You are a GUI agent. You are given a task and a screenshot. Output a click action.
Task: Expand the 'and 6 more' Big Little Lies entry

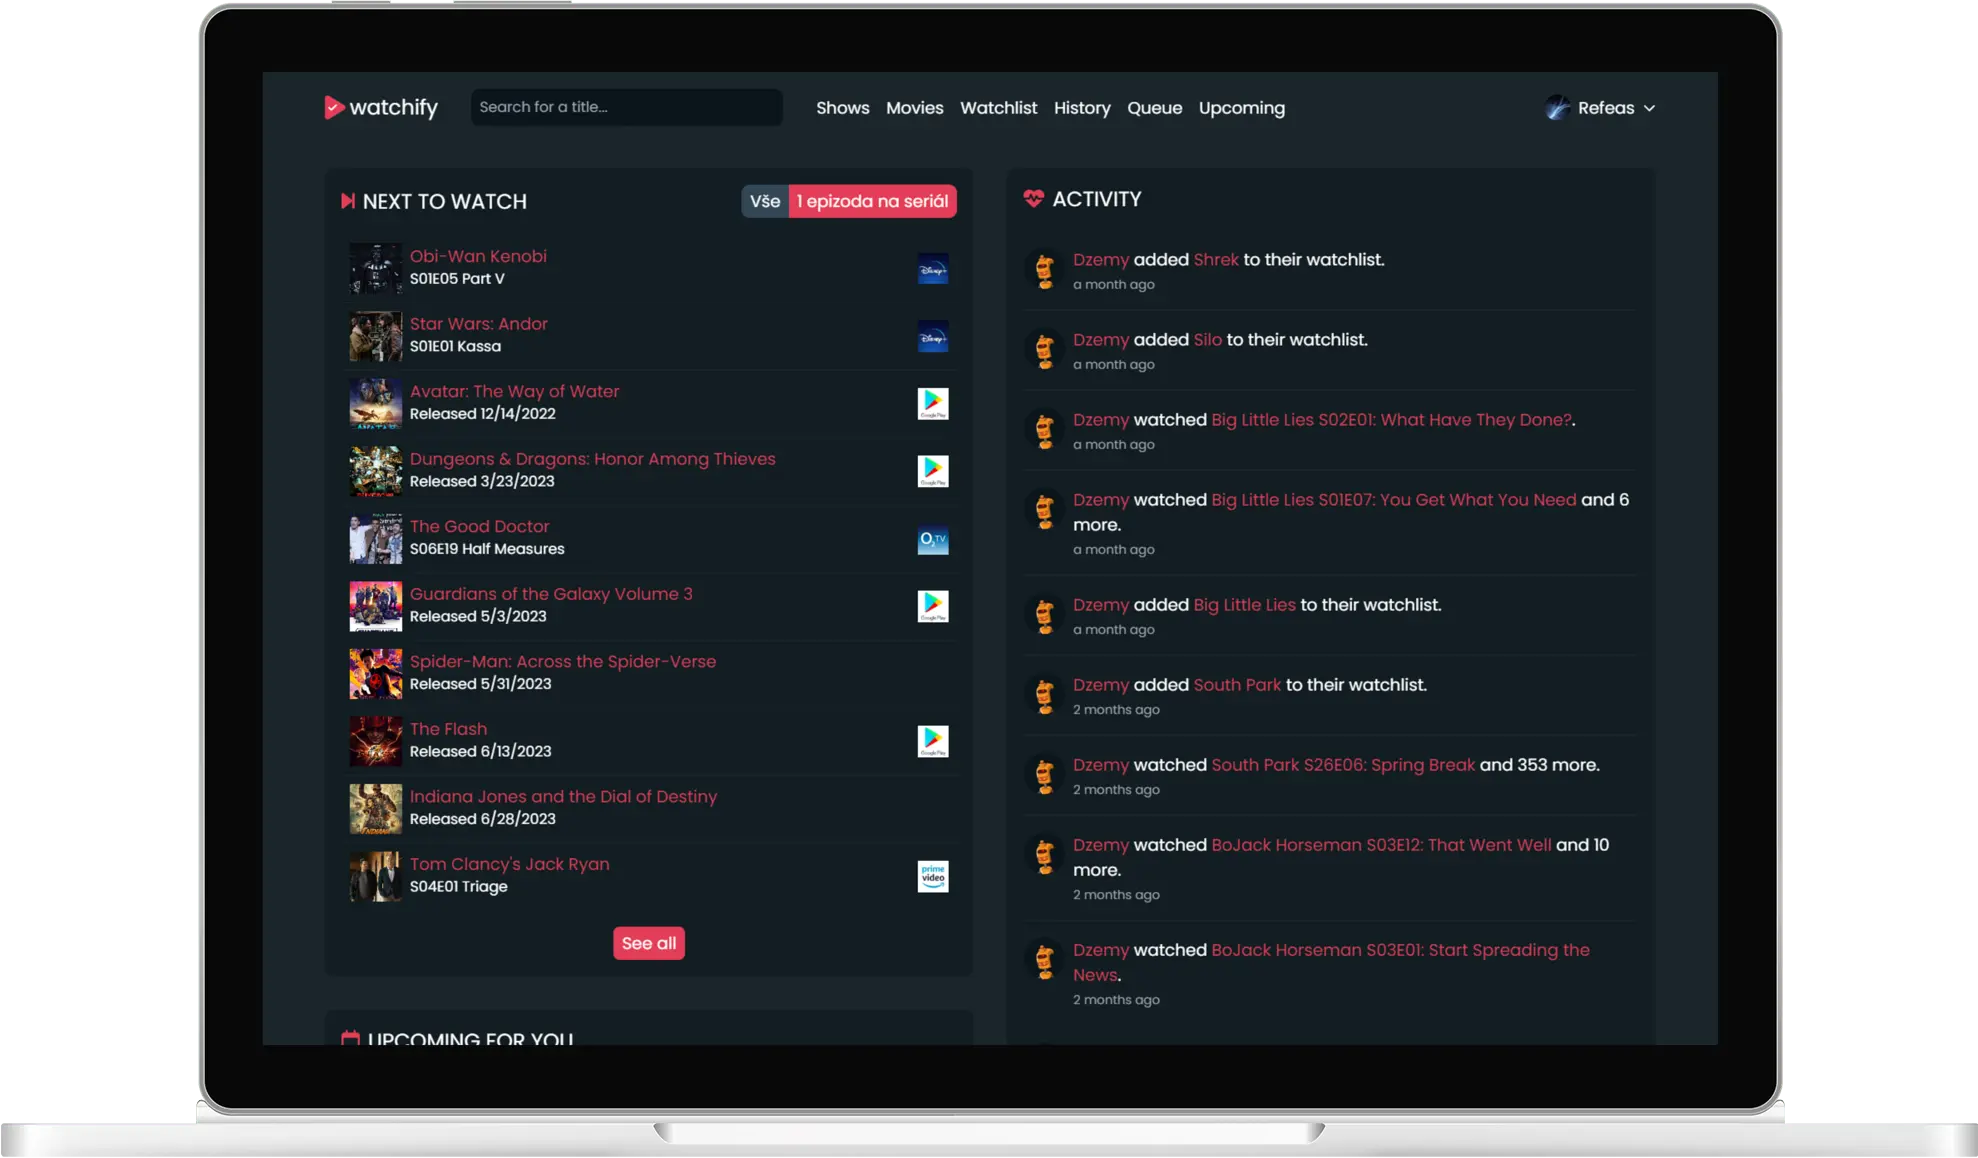click(1606, 499)
